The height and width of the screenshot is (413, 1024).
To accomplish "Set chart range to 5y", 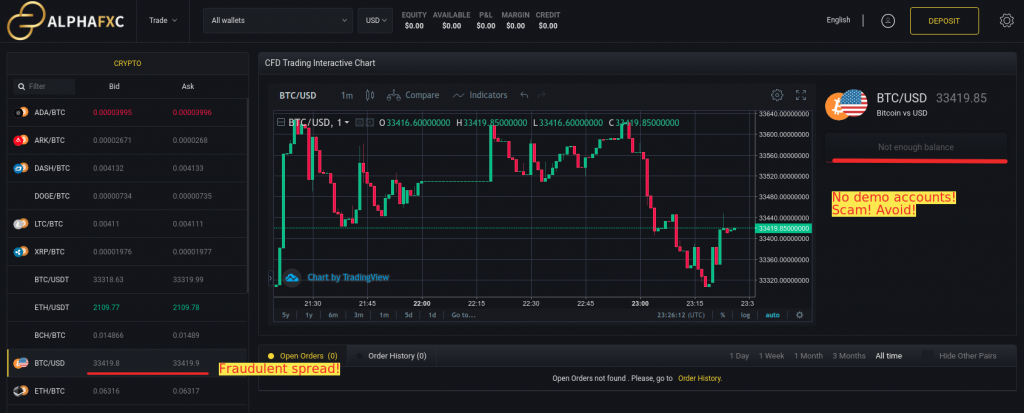I will point(285,315).
